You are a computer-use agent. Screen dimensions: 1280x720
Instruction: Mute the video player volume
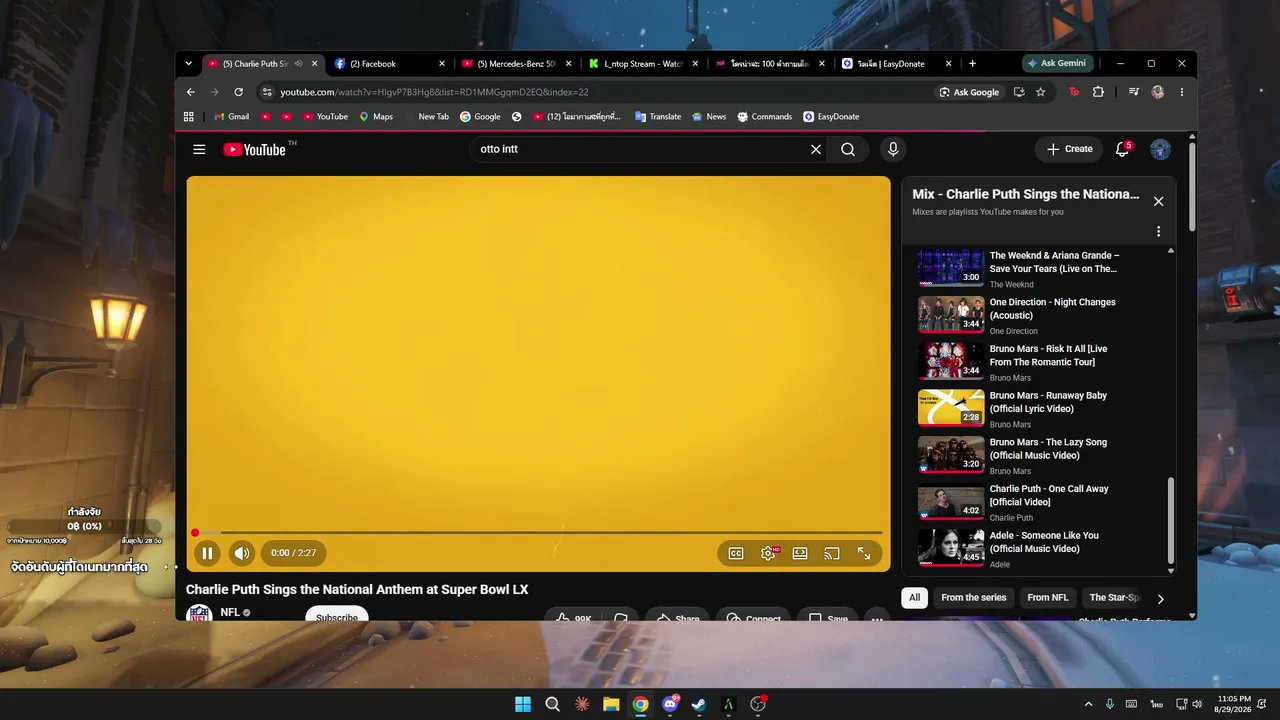click(242, 553)
